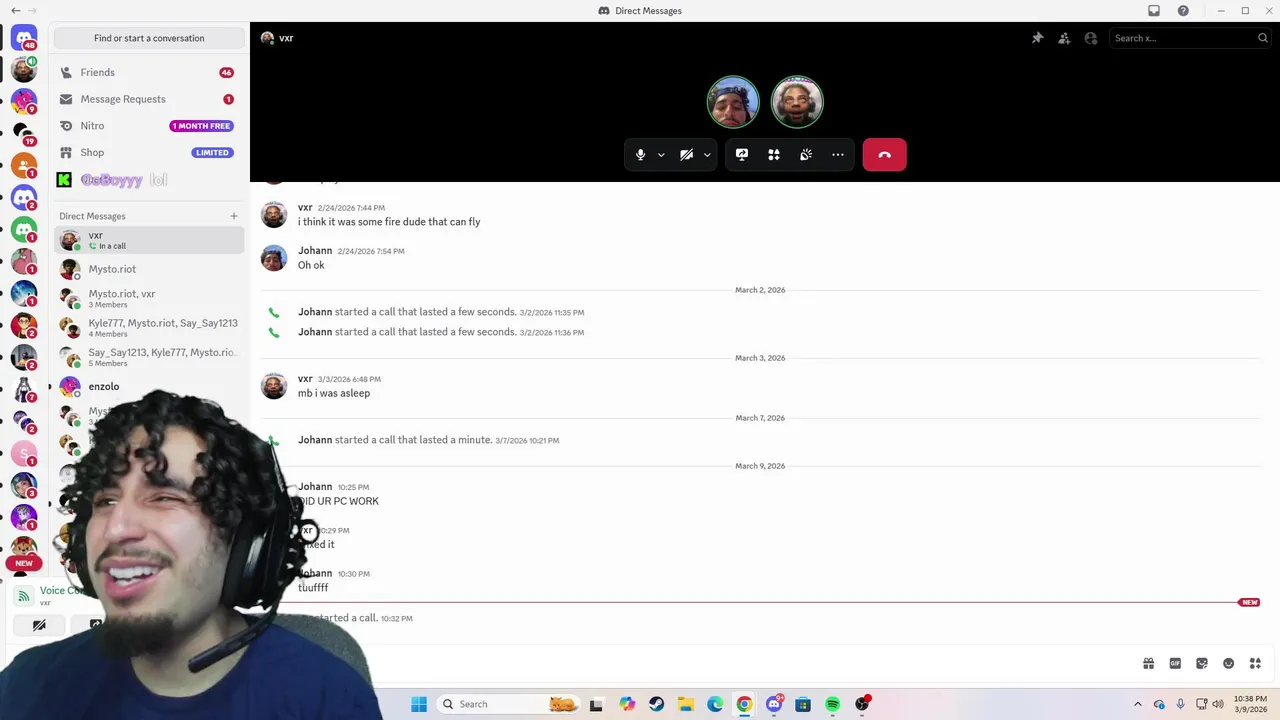The width and height of the screenshot is (1280, 720).
Task: Click Johann username on 'Oh ok' message
Action: [x=315, y=251]
